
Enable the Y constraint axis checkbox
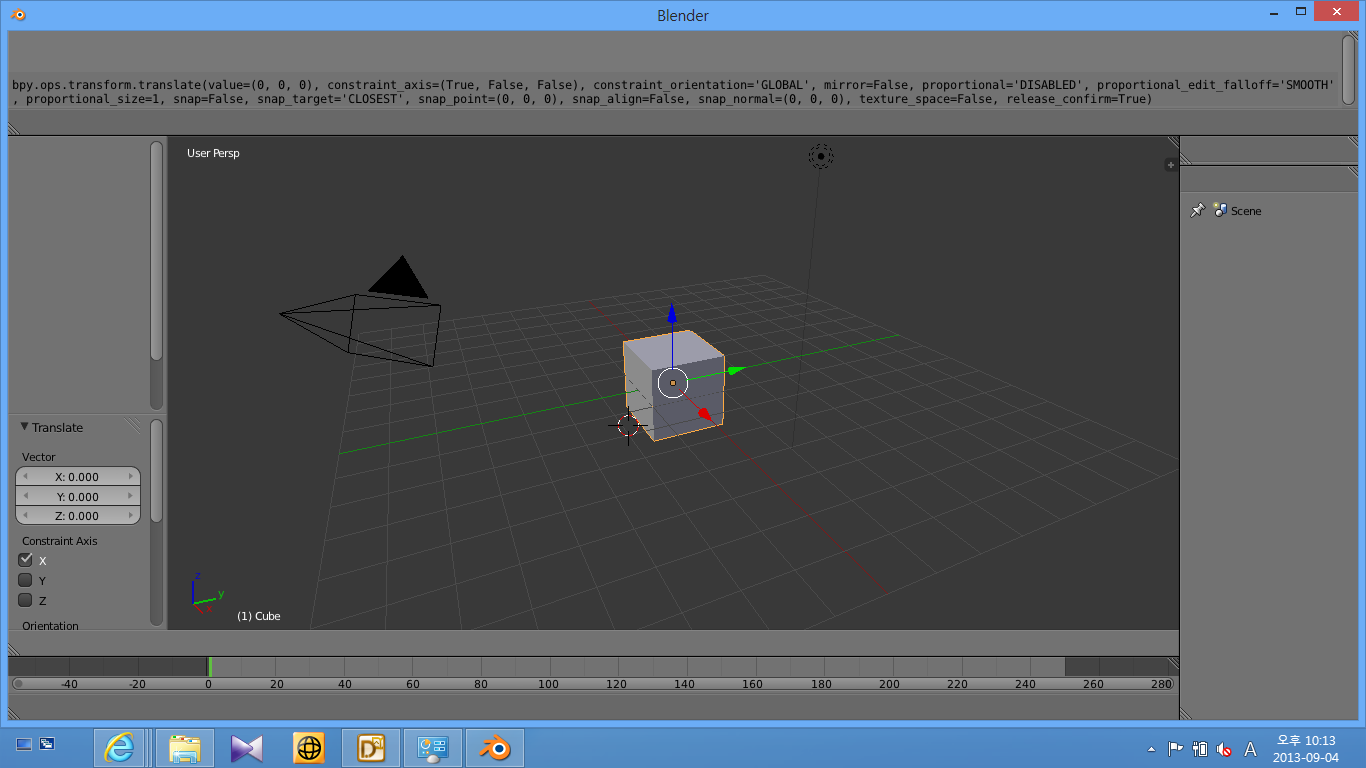26,580
